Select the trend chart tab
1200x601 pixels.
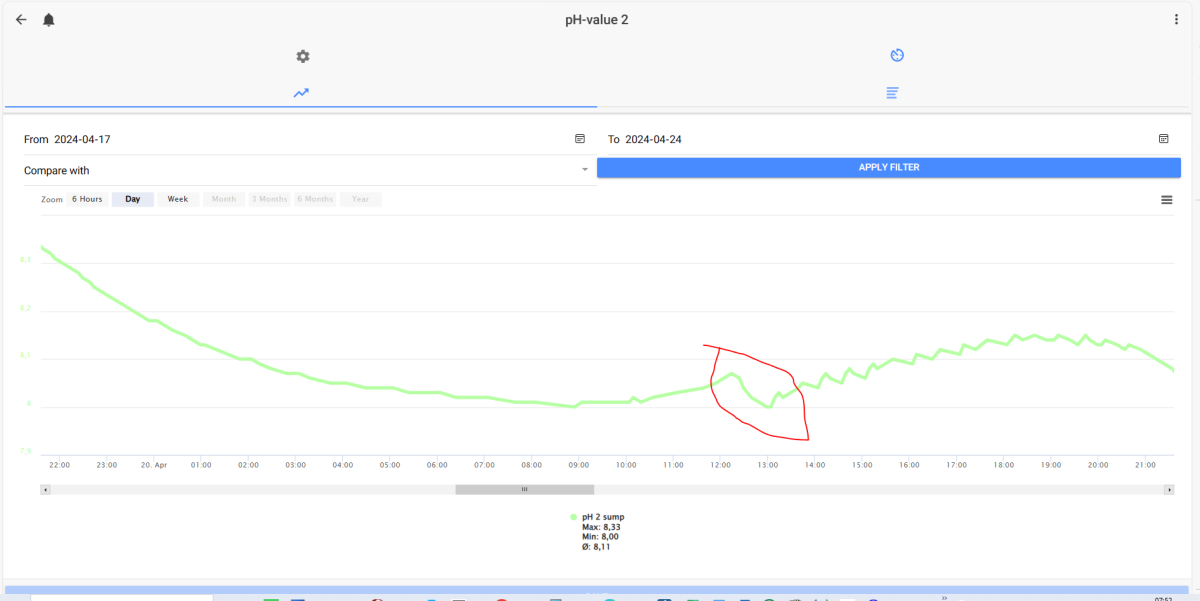[301, 93]
